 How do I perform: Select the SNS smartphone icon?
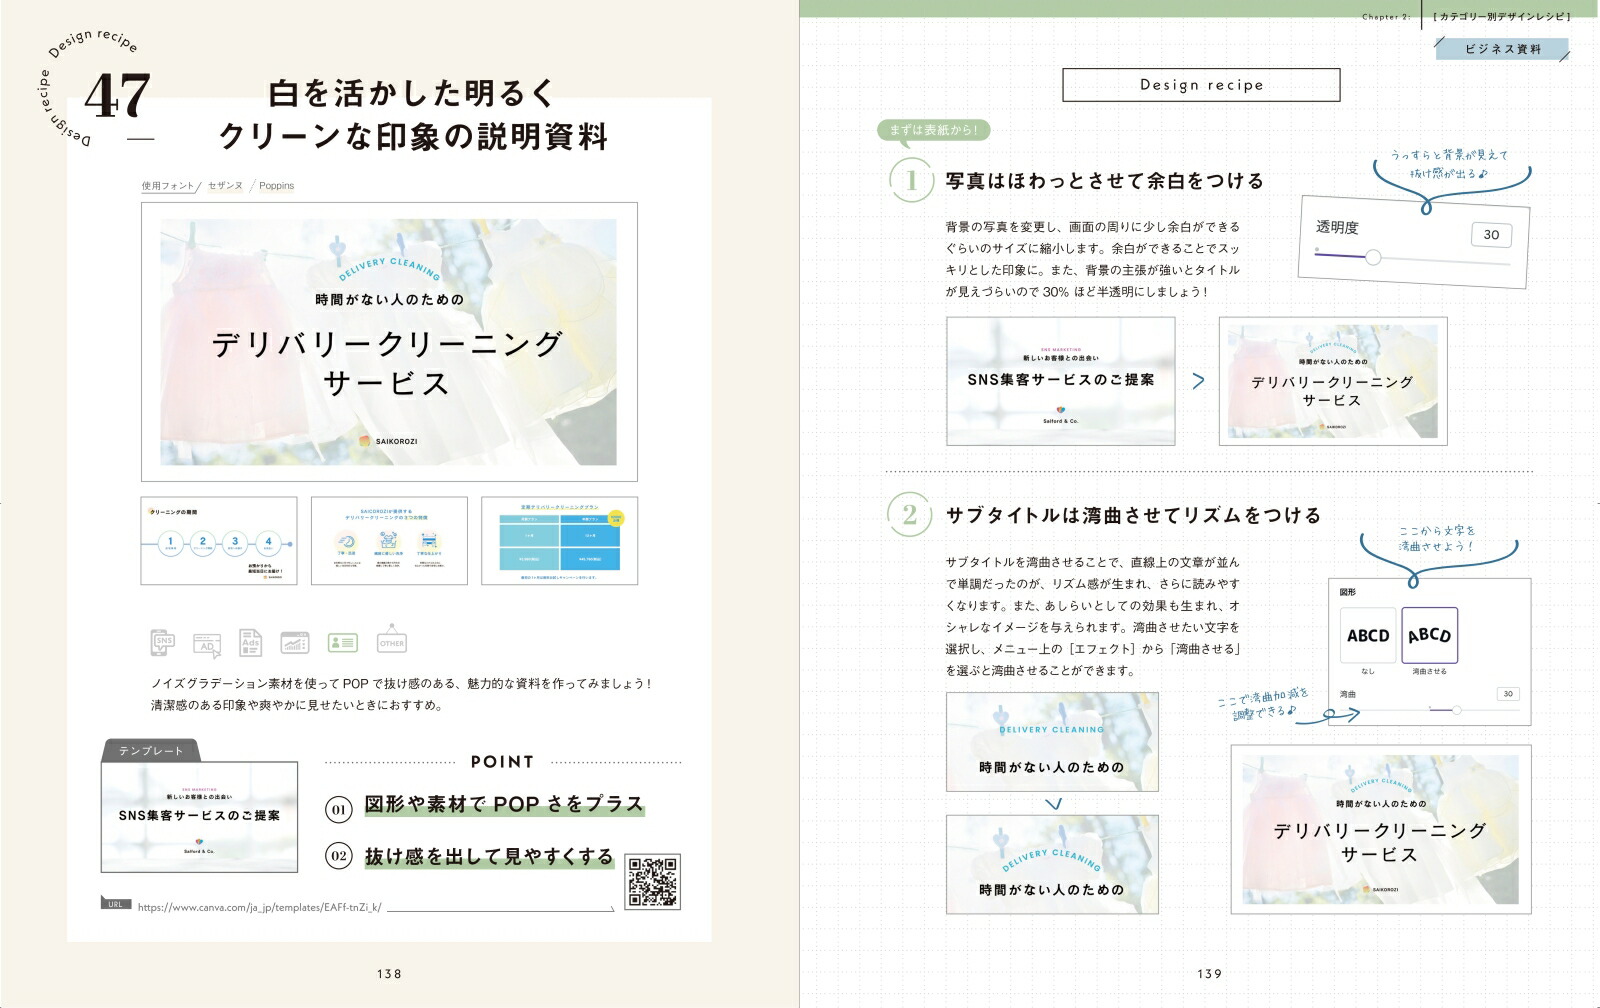pyautogui.click(x=162, y=641)
